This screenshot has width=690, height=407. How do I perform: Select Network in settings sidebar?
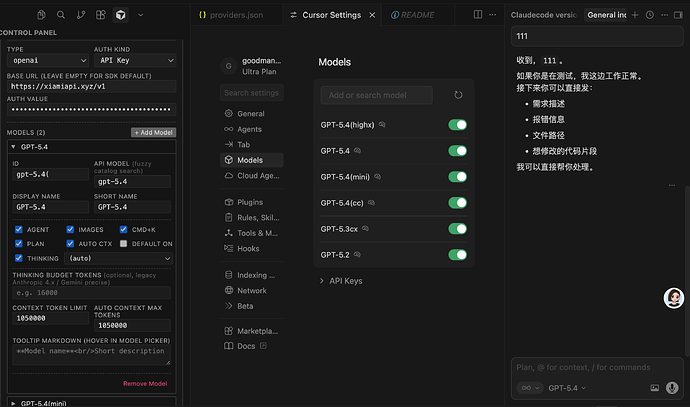(x=252, y=290)
